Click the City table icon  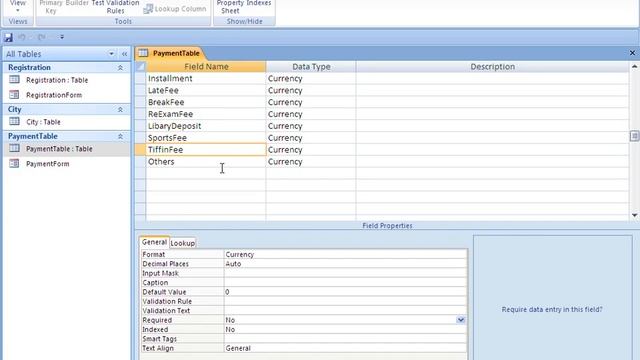14,121
